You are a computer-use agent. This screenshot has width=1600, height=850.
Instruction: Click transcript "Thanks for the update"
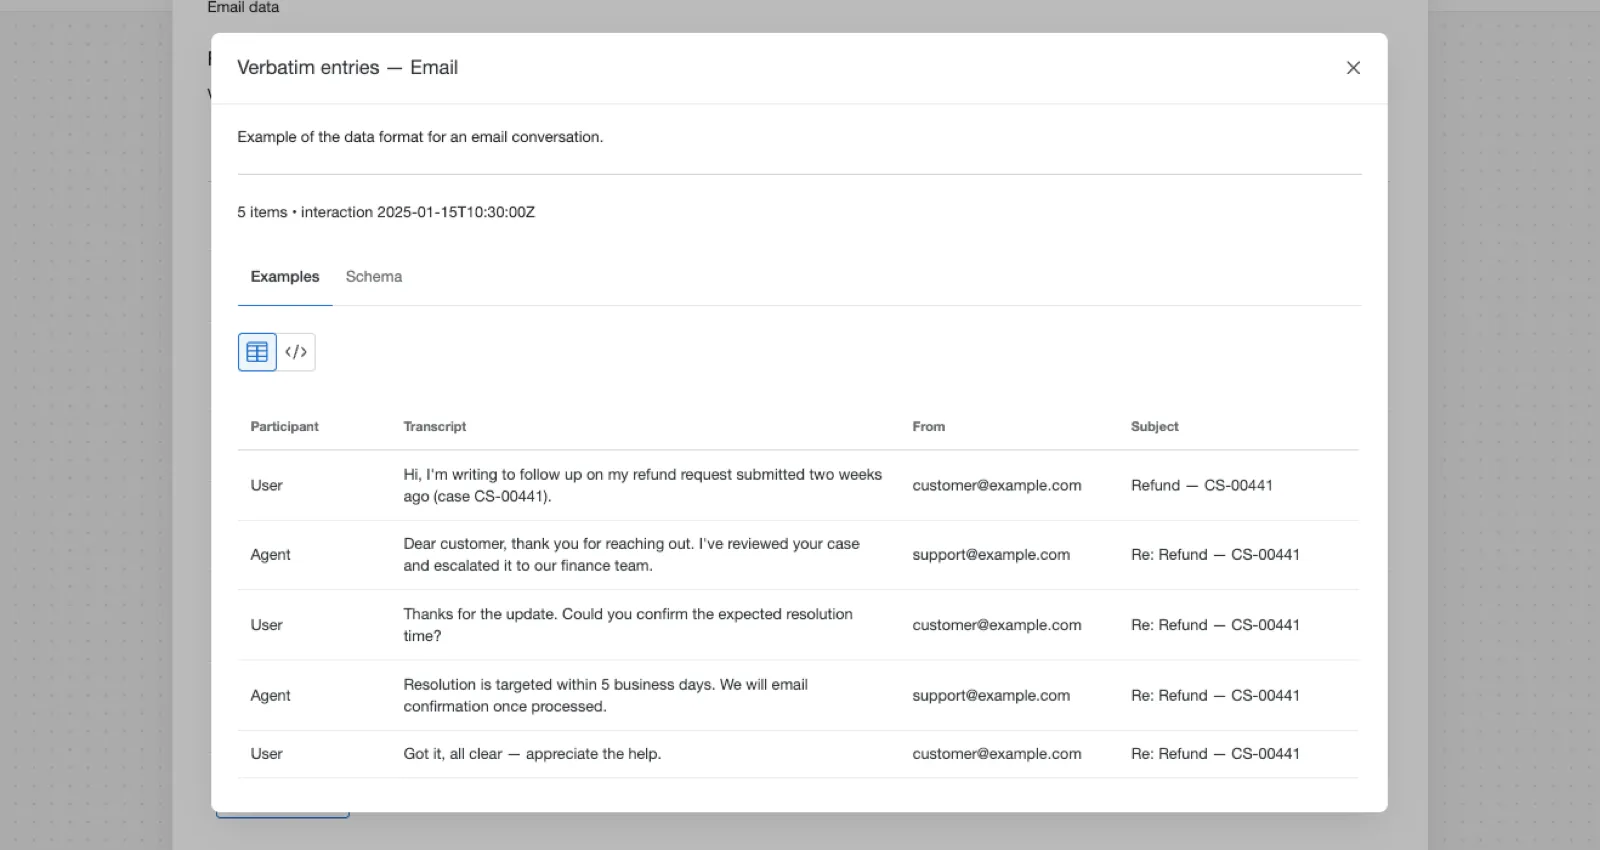(x=628, y=625)
